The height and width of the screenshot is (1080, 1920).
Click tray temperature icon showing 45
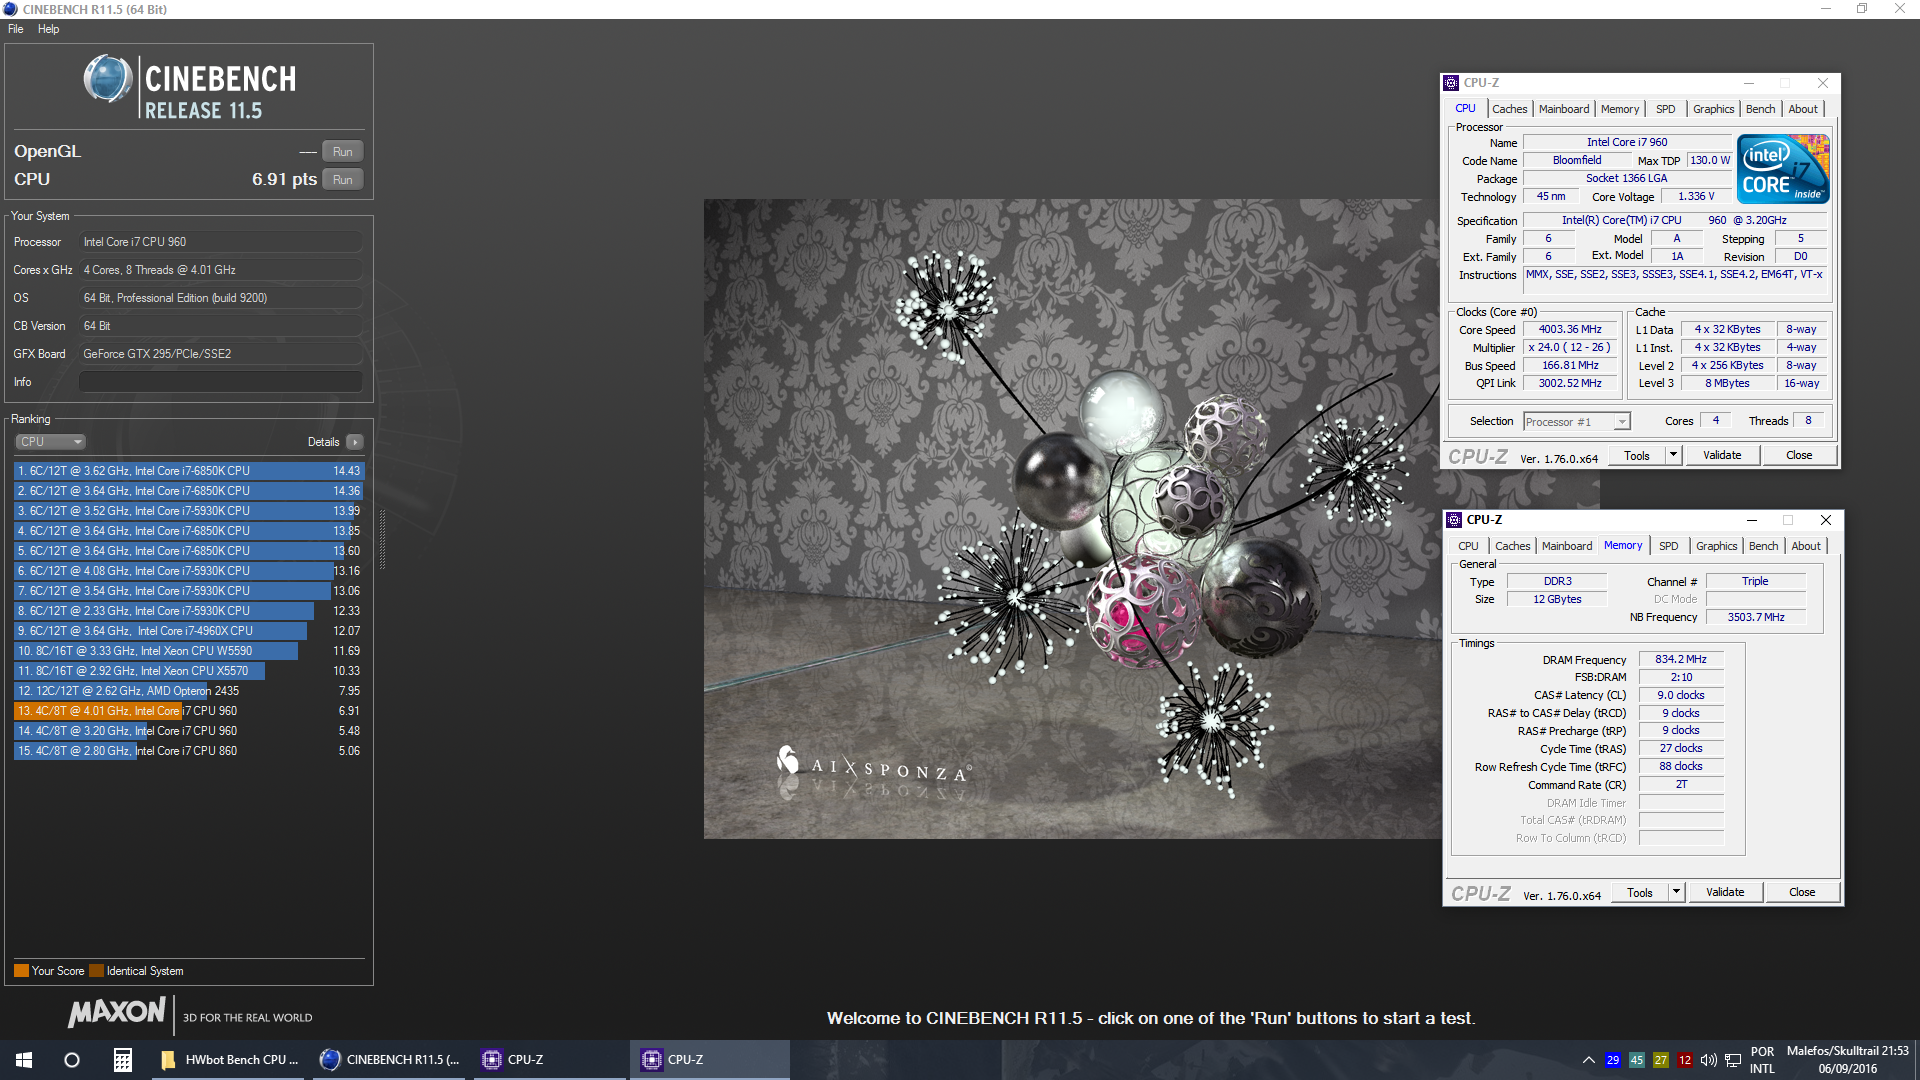point(1637,1060)
